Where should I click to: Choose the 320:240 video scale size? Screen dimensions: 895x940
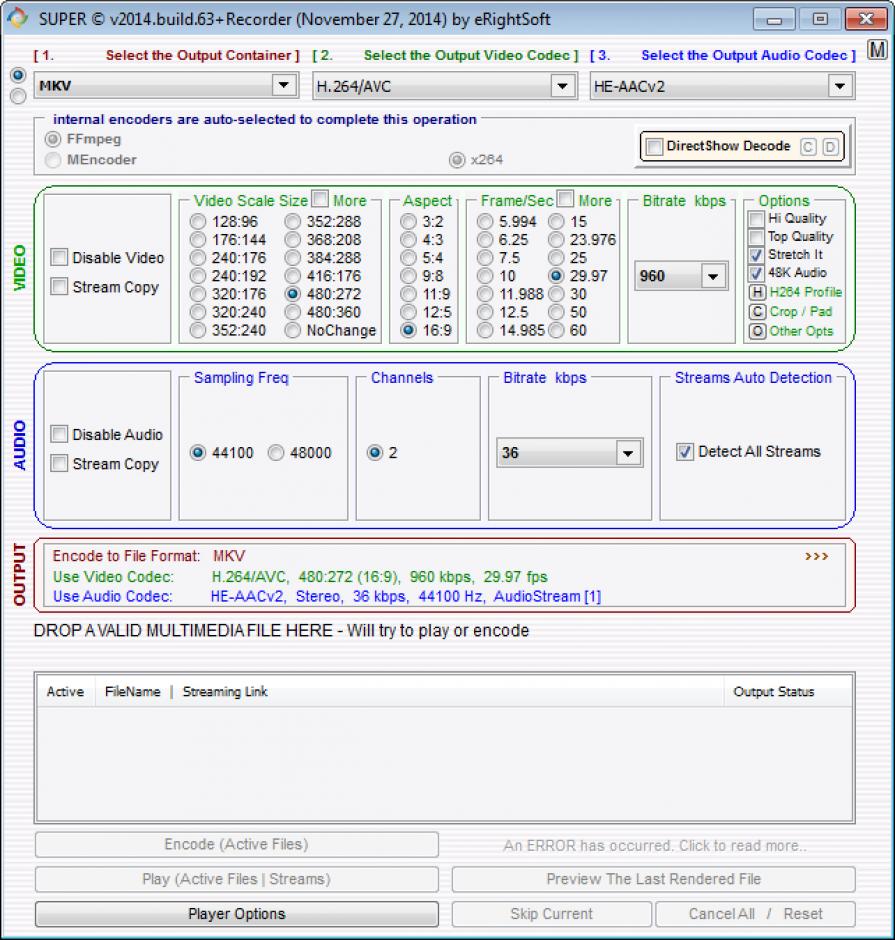(x=199, y=312)
